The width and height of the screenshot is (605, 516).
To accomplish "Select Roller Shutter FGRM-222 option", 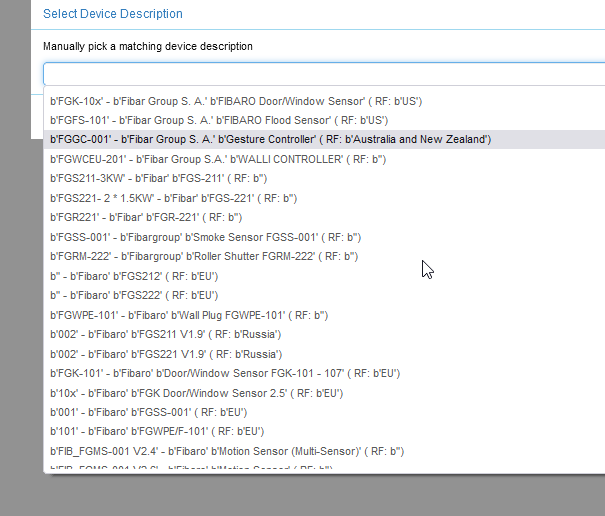I will pyautogui.click(x=204, y=256).
